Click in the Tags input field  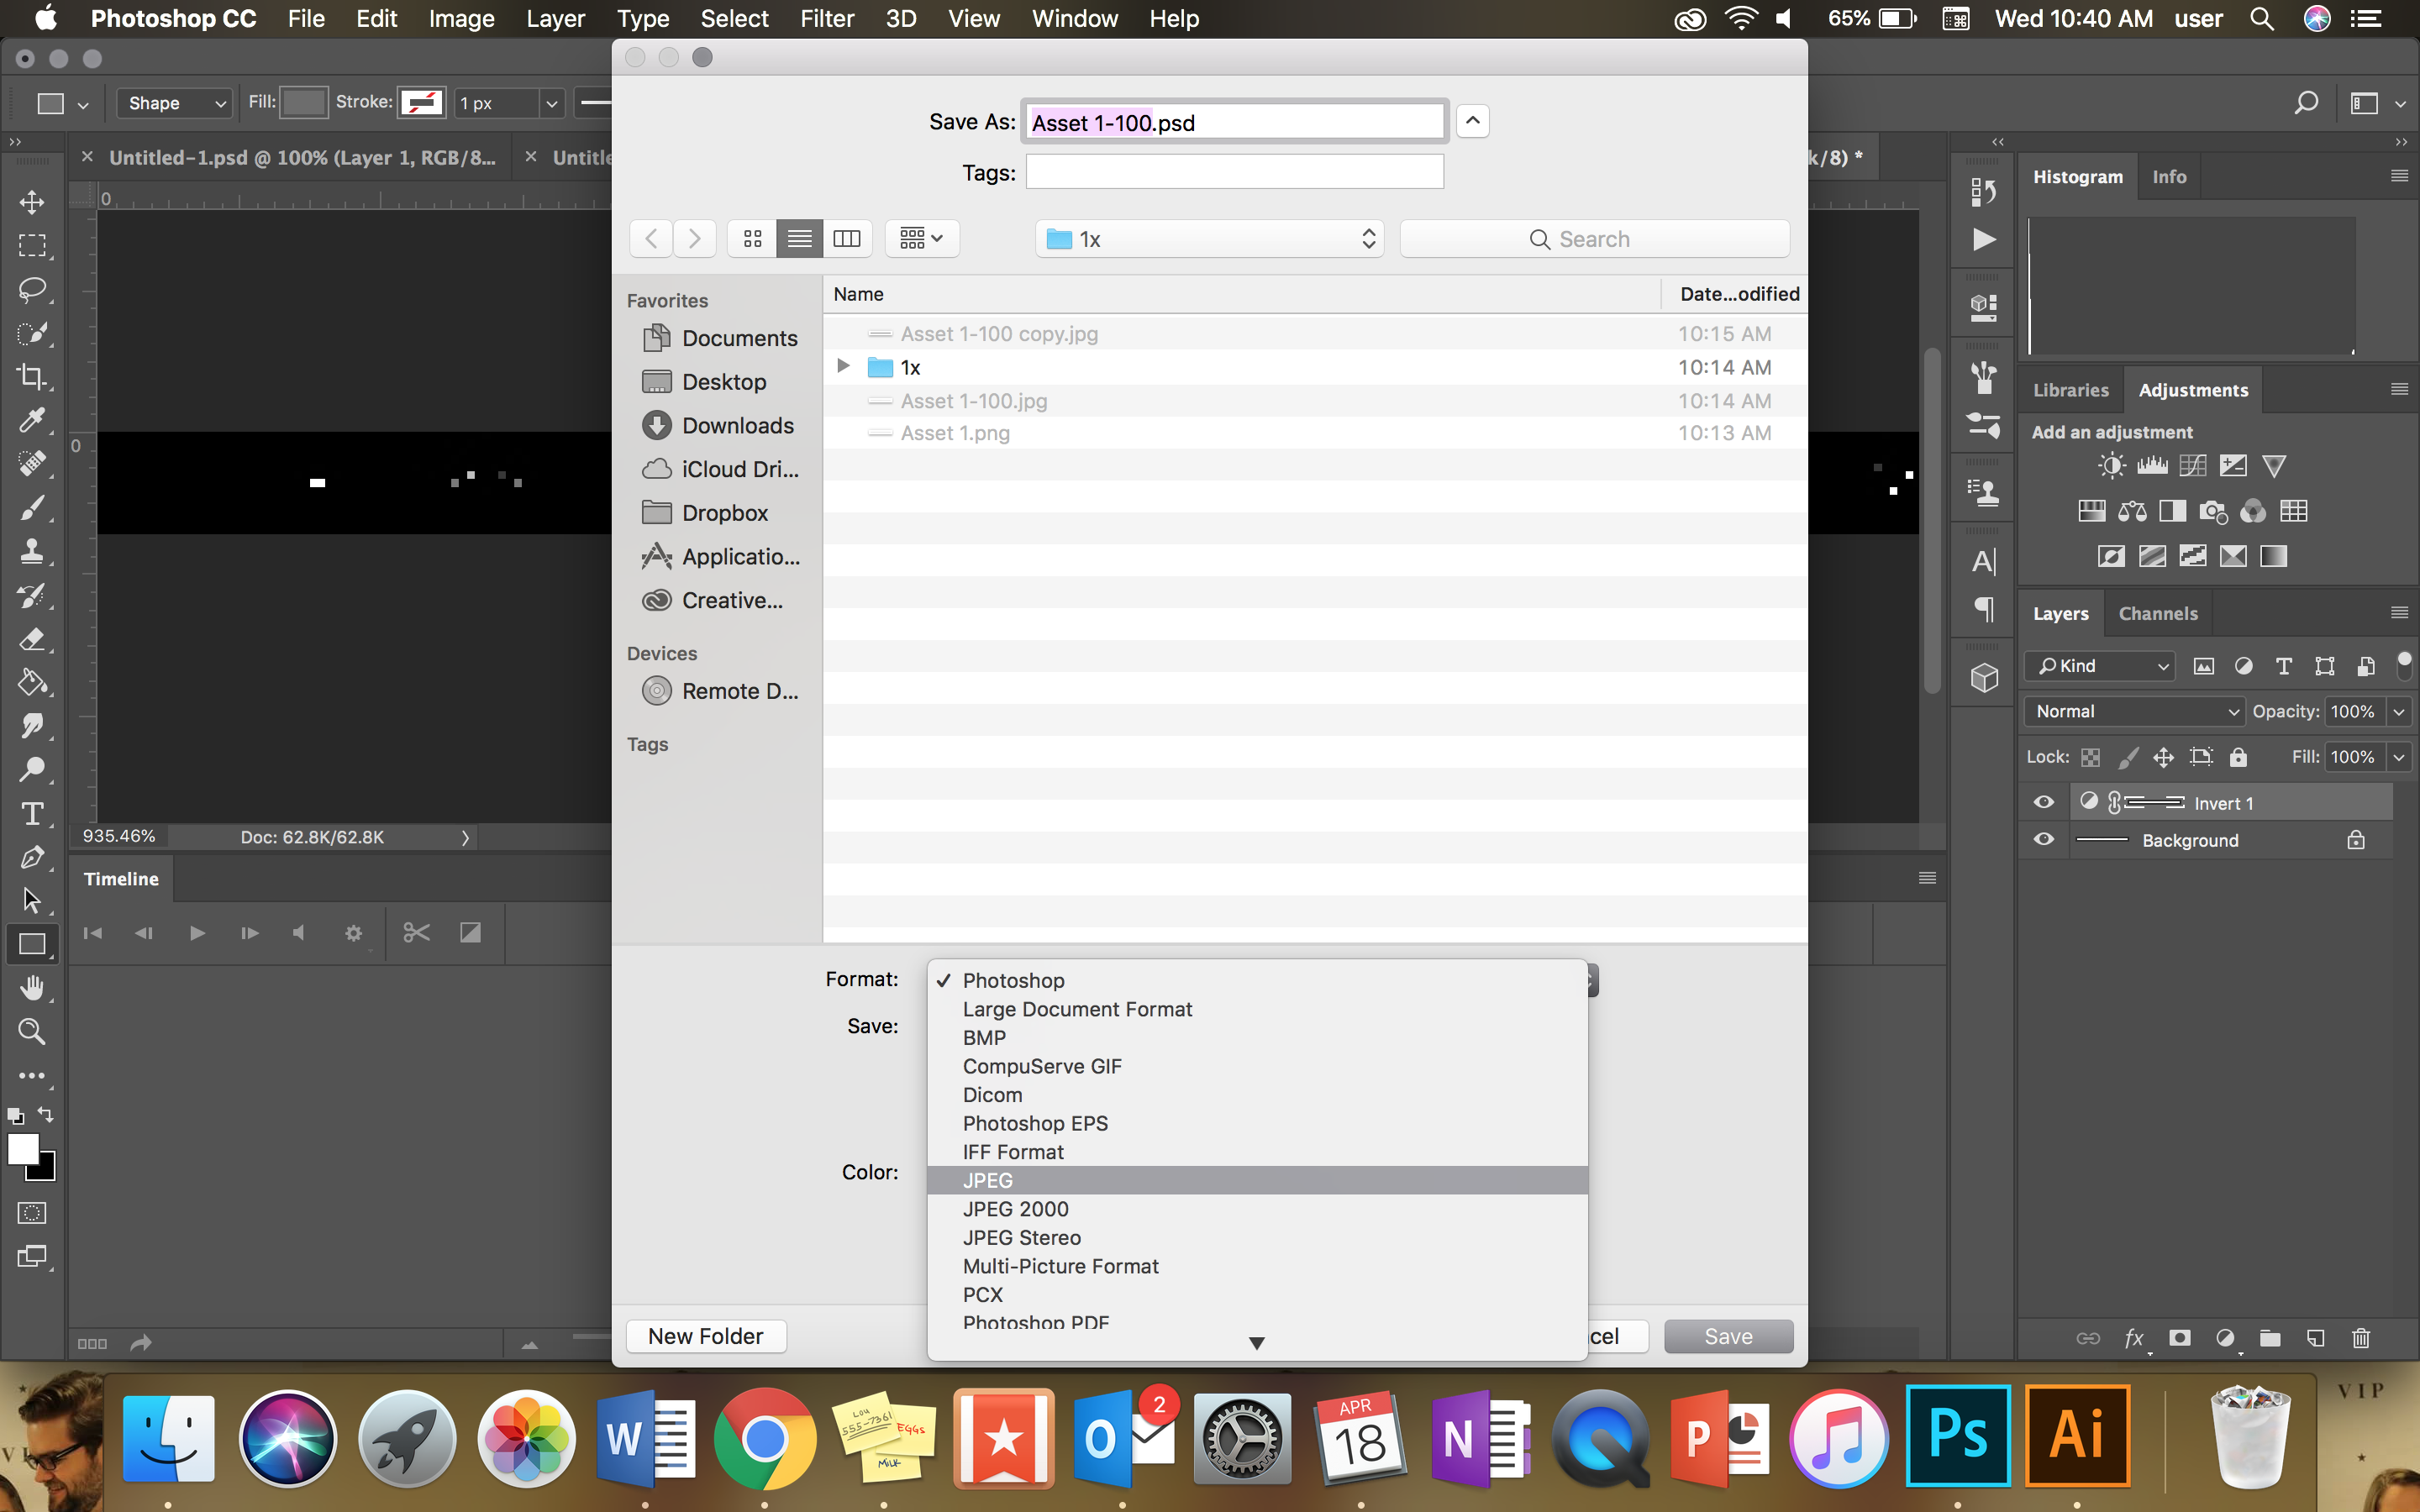(1235, 171)
